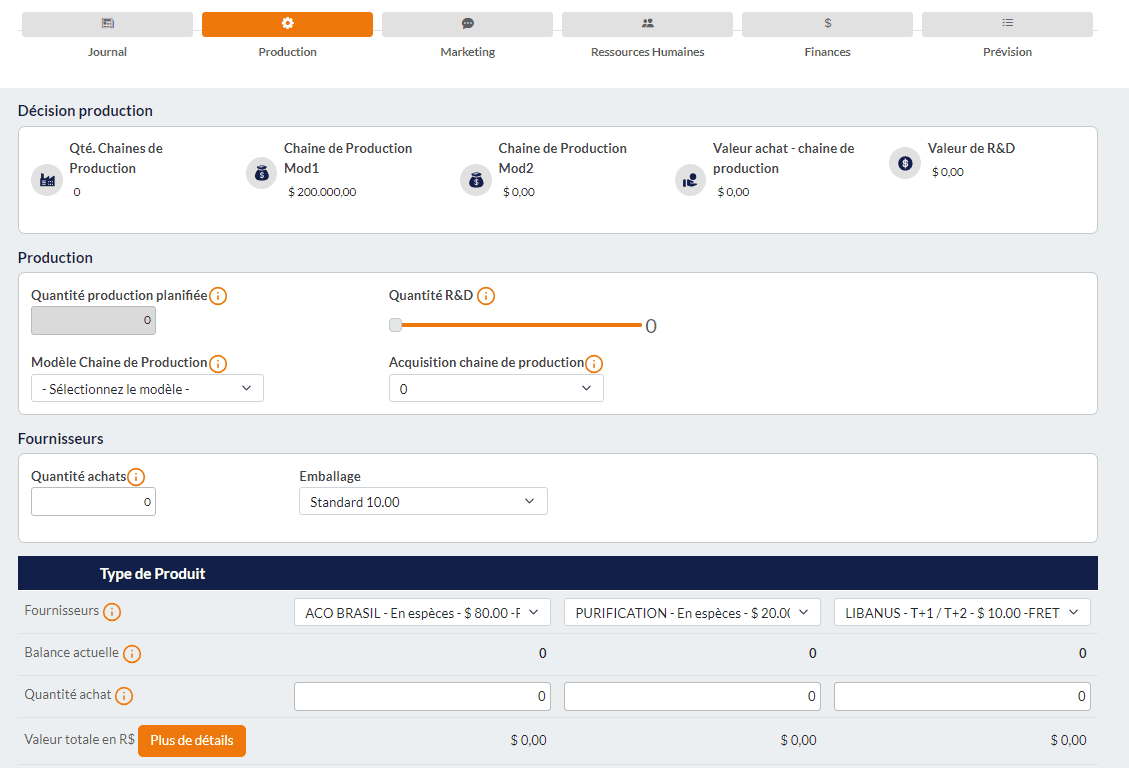Click the Finances dollar icon
1129x768 pixels.
[827, 23]
